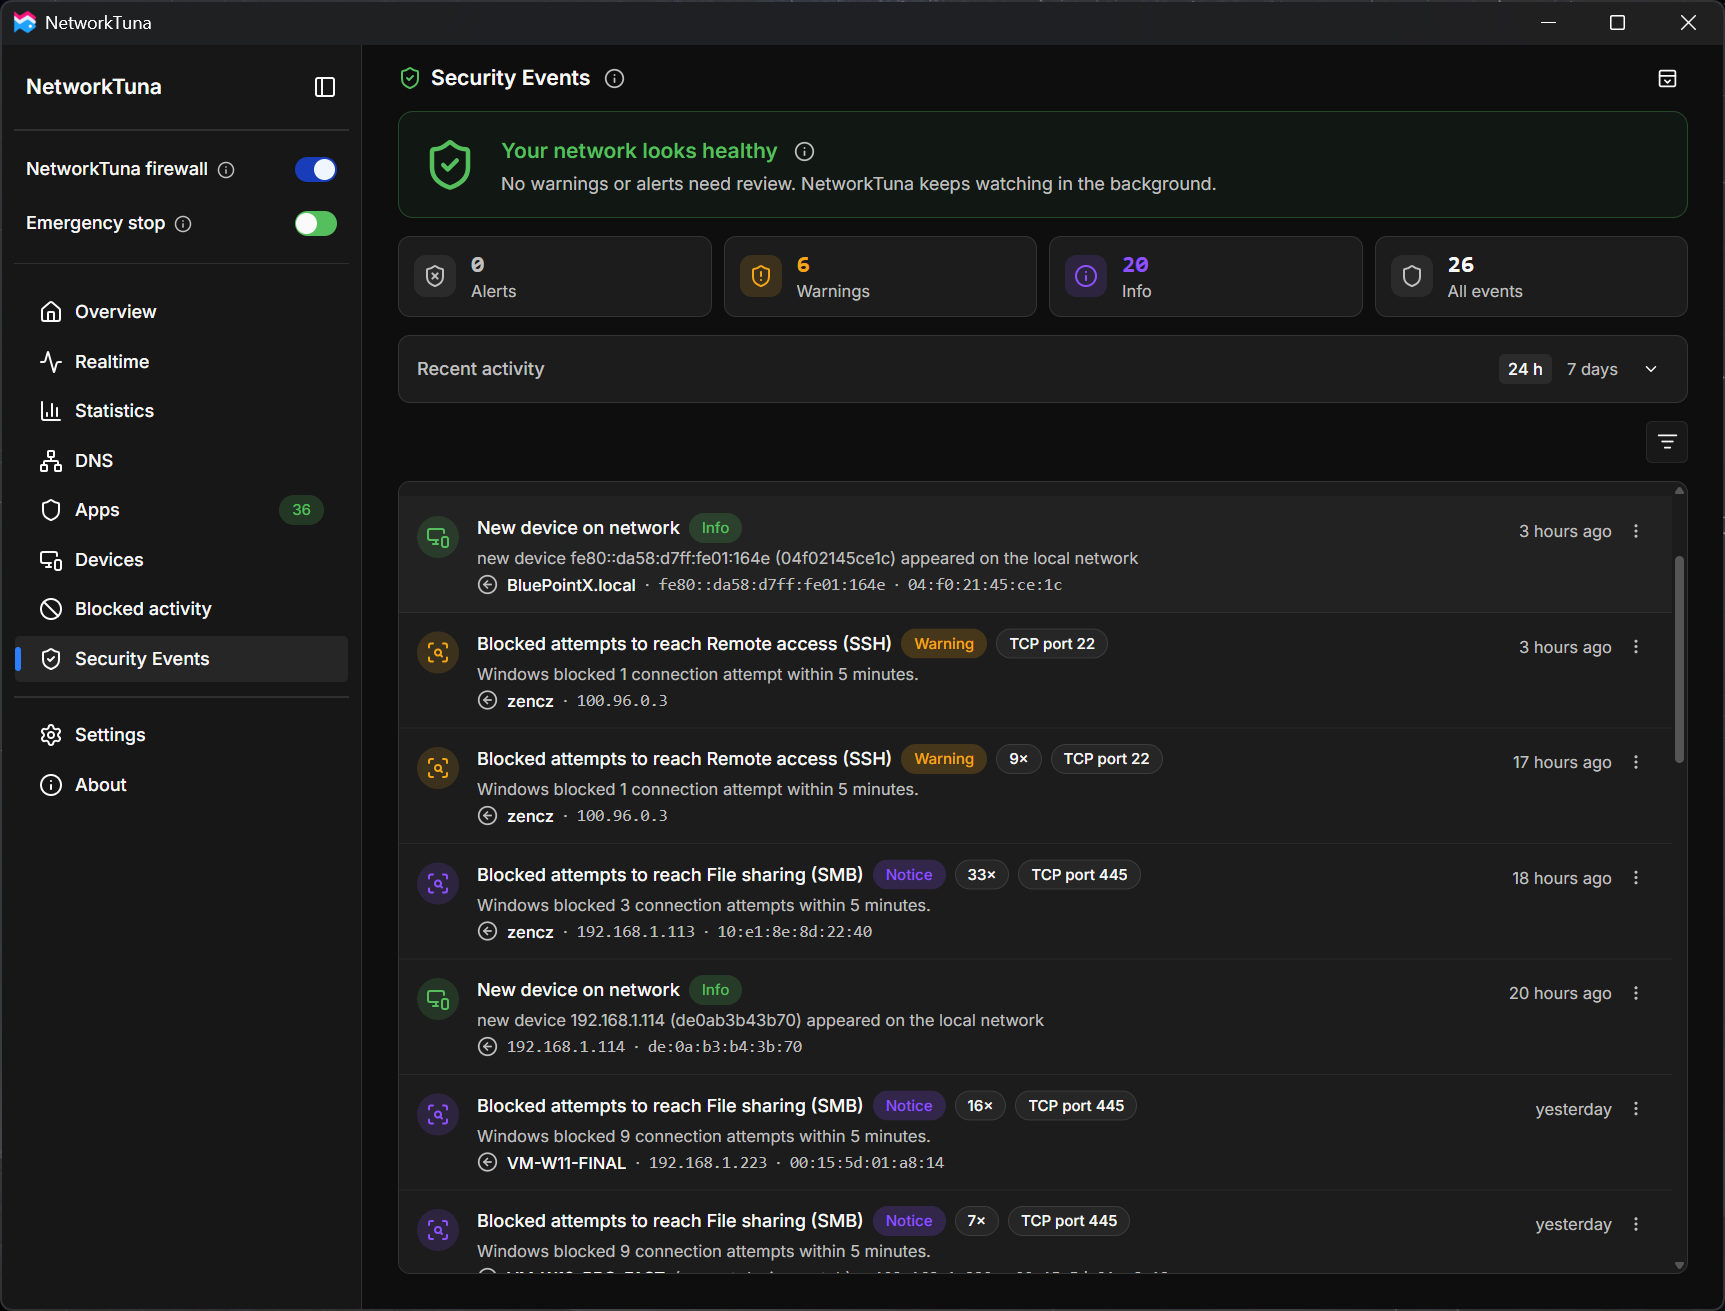The height and width of the screenshot is (1311, 1725).
Task: Click TCP port 445 tag on 33× SMB event
Action: [1079, 875]
